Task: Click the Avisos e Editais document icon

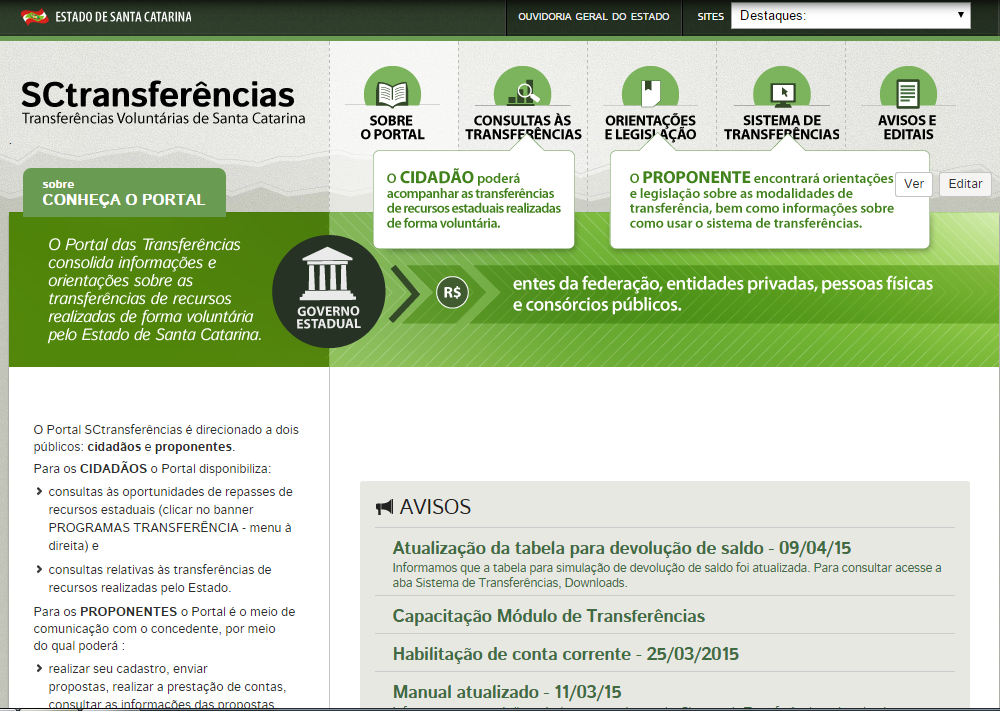Action: click(x=908, y=87)
